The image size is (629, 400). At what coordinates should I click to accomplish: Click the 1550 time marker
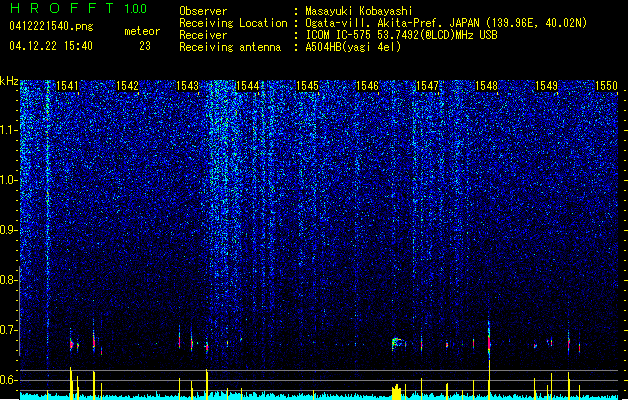point(606,86)
